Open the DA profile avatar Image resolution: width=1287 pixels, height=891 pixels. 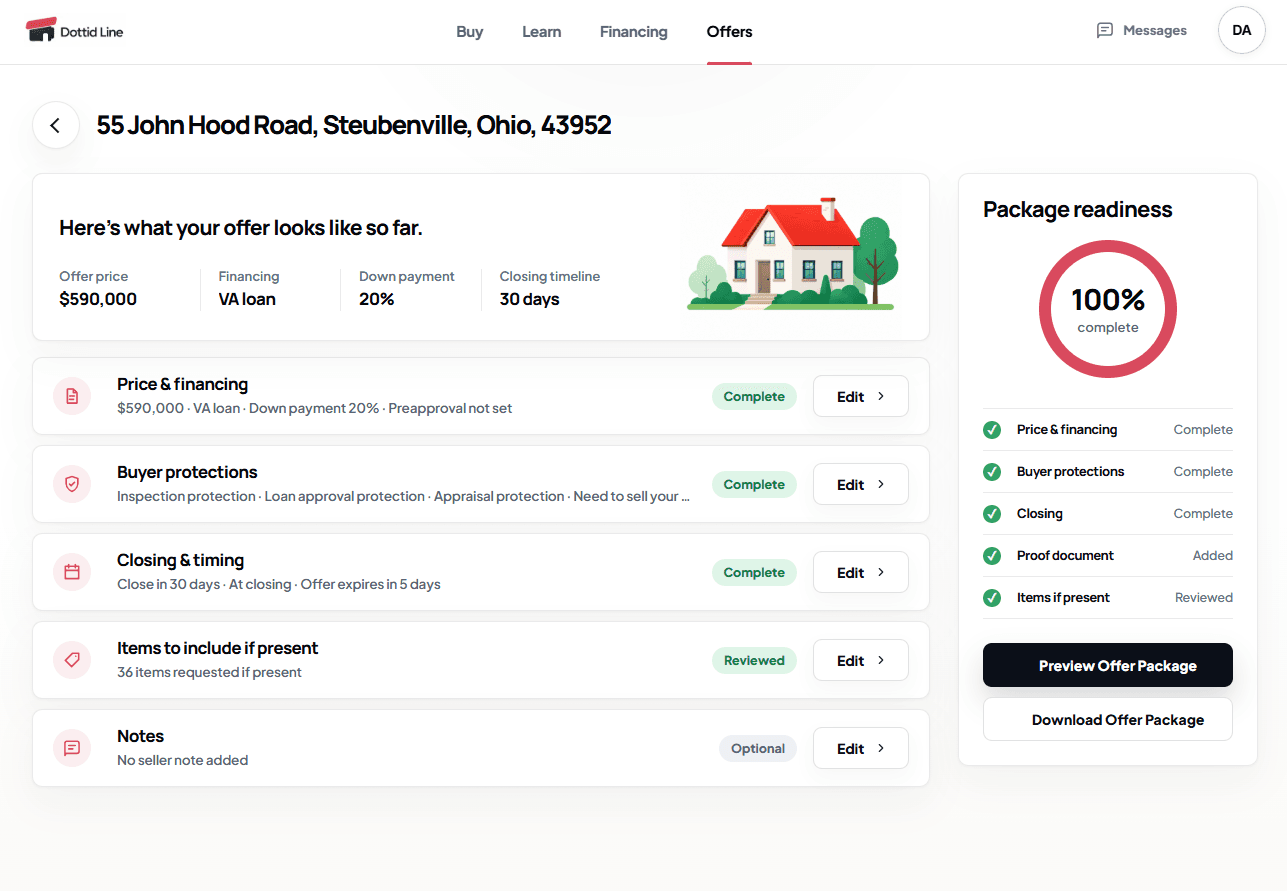tap(1242, 30)
